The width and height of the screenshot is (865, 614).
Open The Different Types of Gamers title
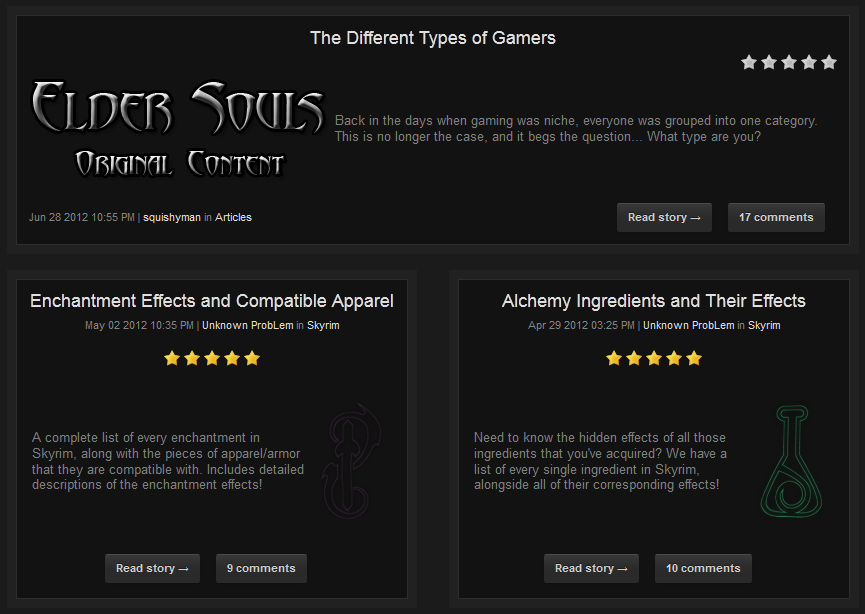pos(432,38)
